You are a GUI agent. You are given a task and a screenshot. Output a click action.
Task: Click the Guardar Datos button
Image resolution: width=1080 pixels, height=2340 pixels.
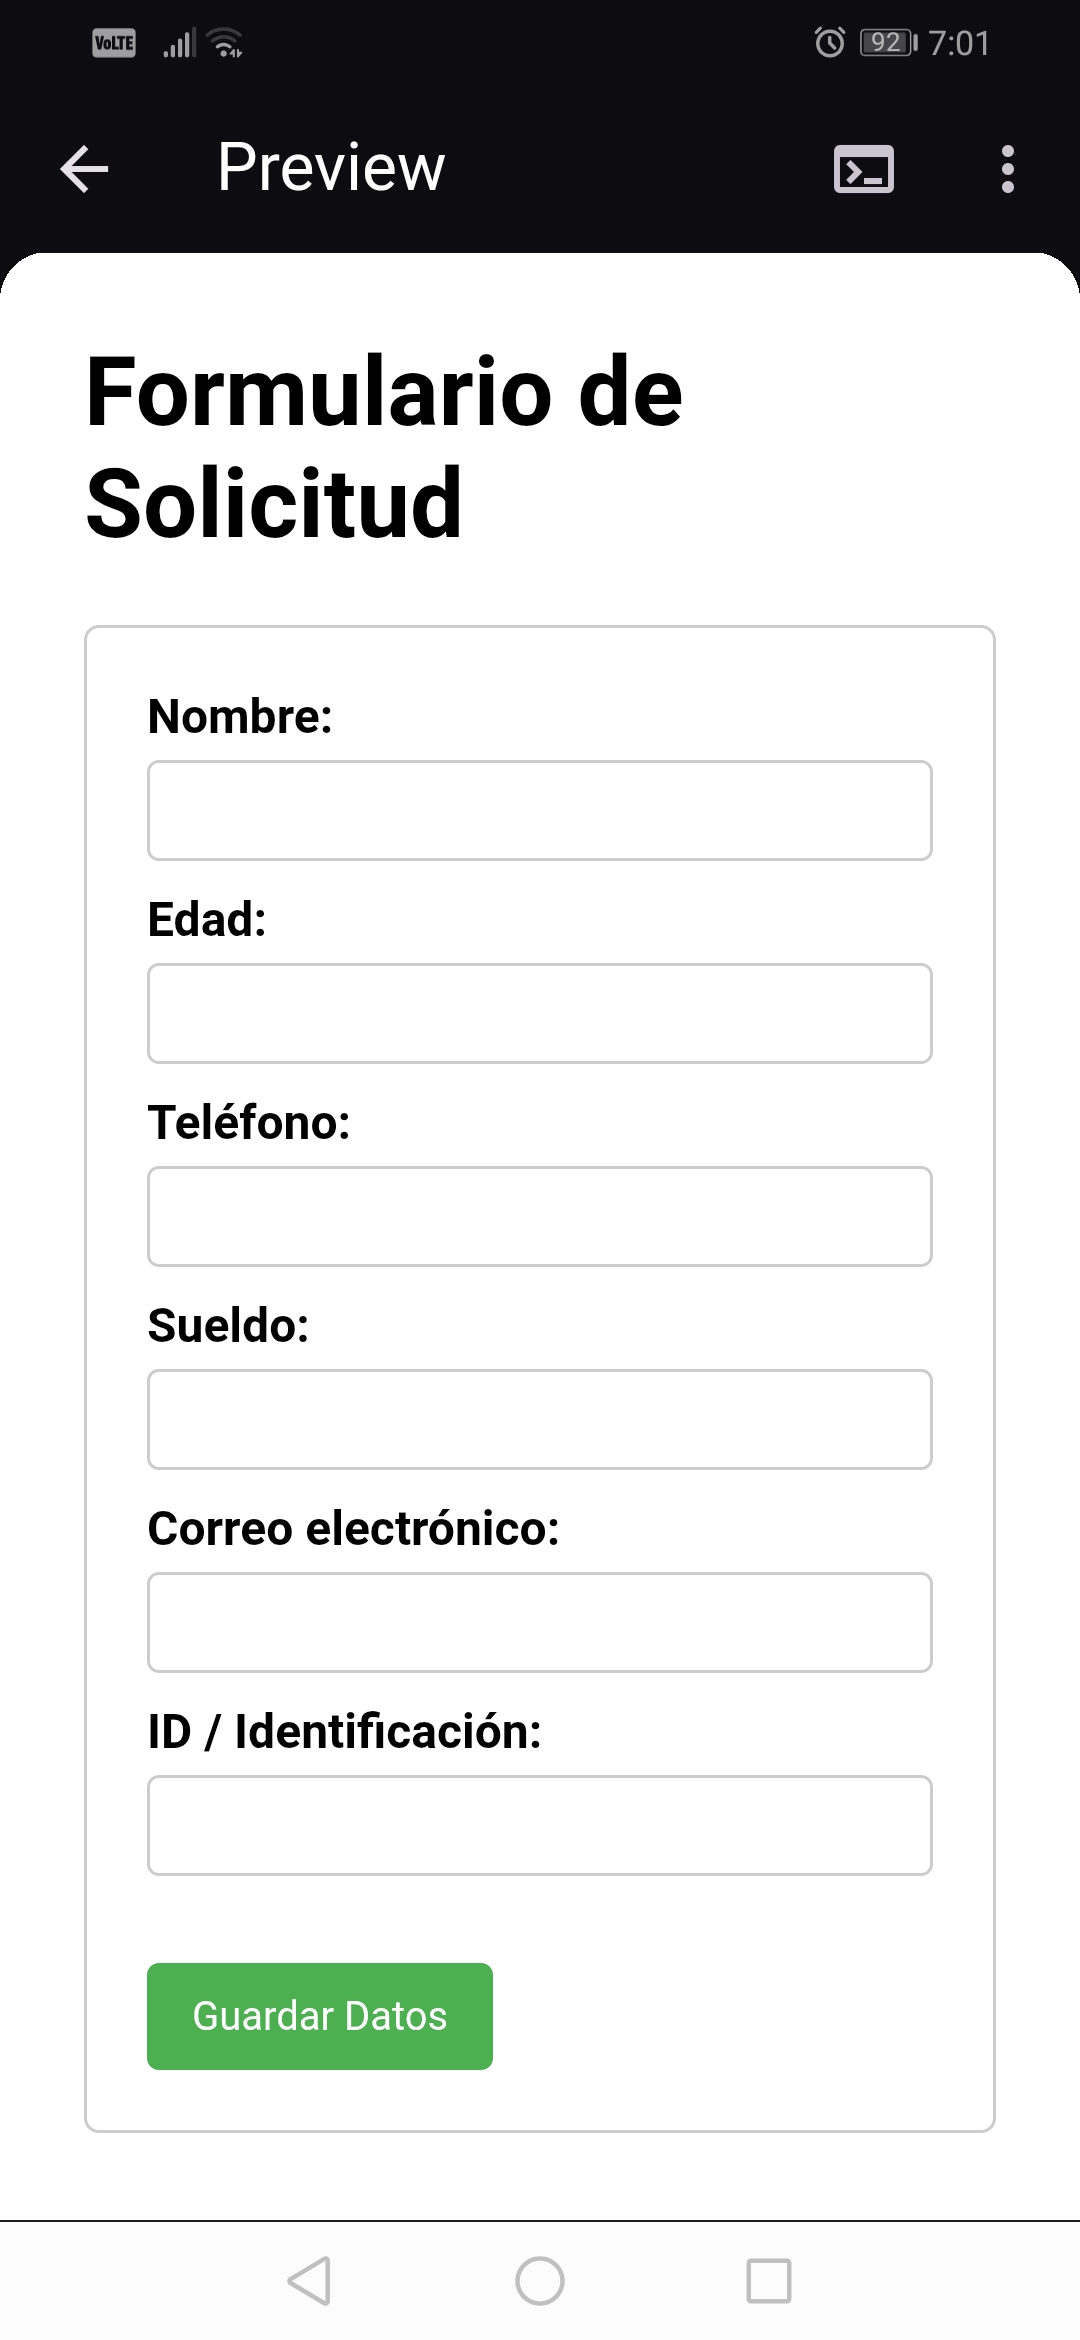point(320,2016)
